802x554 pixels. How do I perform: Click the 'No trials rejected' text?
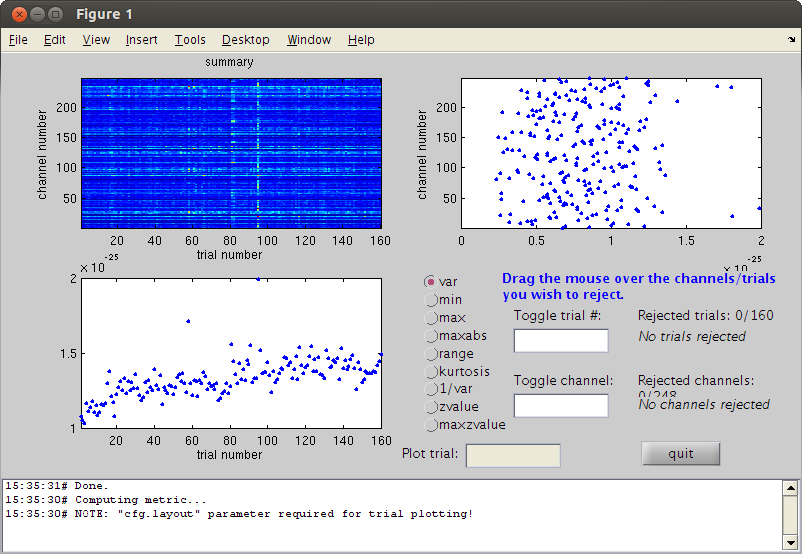(692, 337)
